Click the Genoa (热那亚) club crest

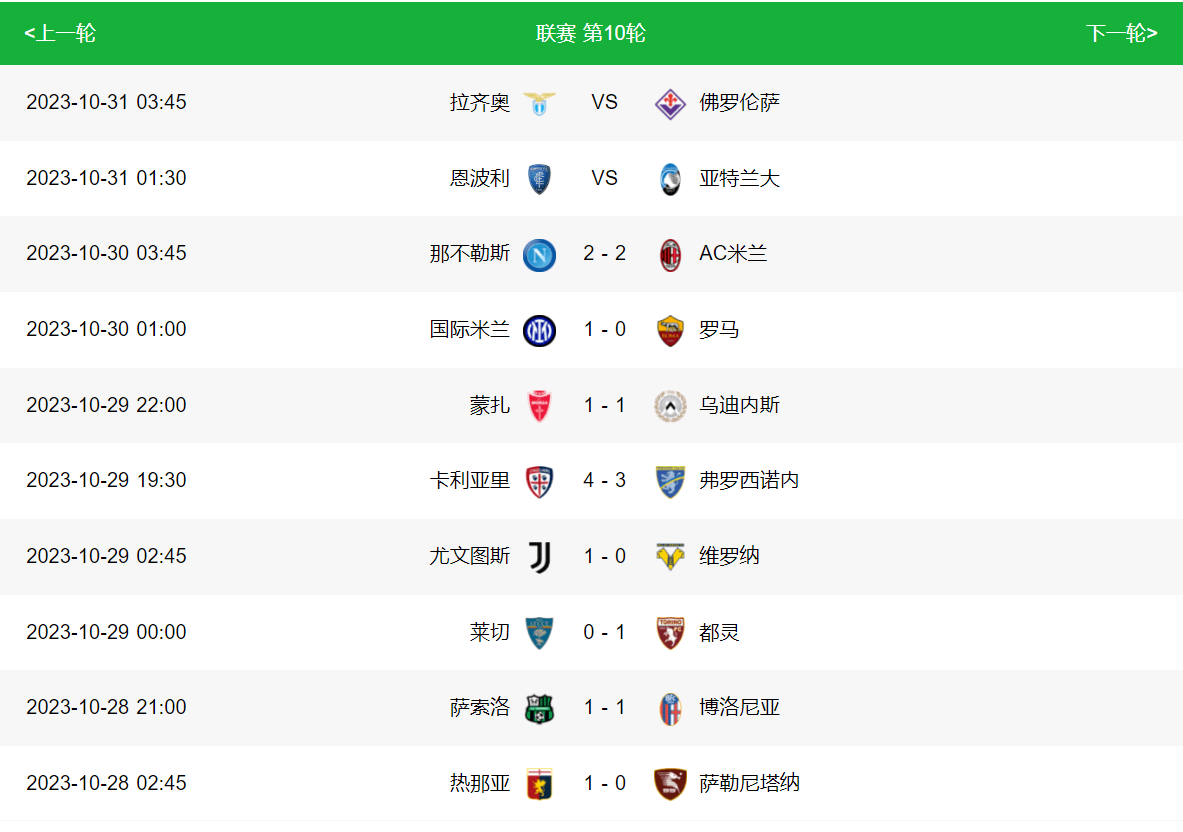coord(540,784)
